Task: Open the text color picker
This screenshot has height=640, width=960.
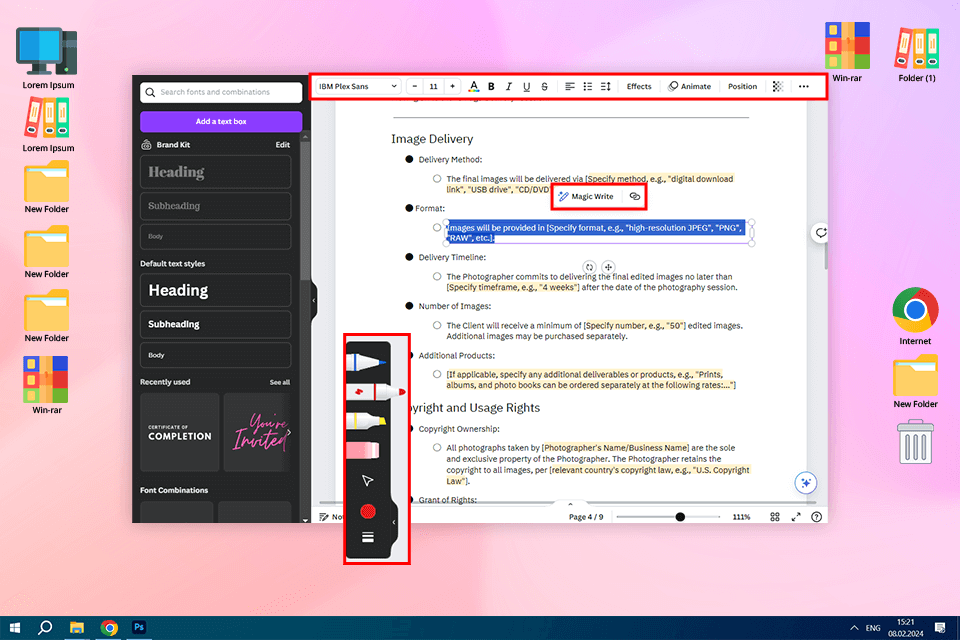Action: click(x=473, y=86)
